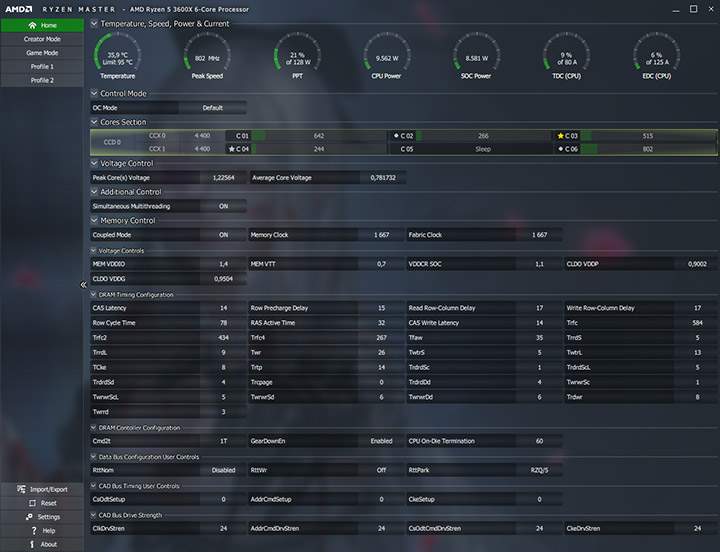Toggle Coupled Mode ON value
Image resolution: width=720 pixels, height=552 pixels.
224,235
